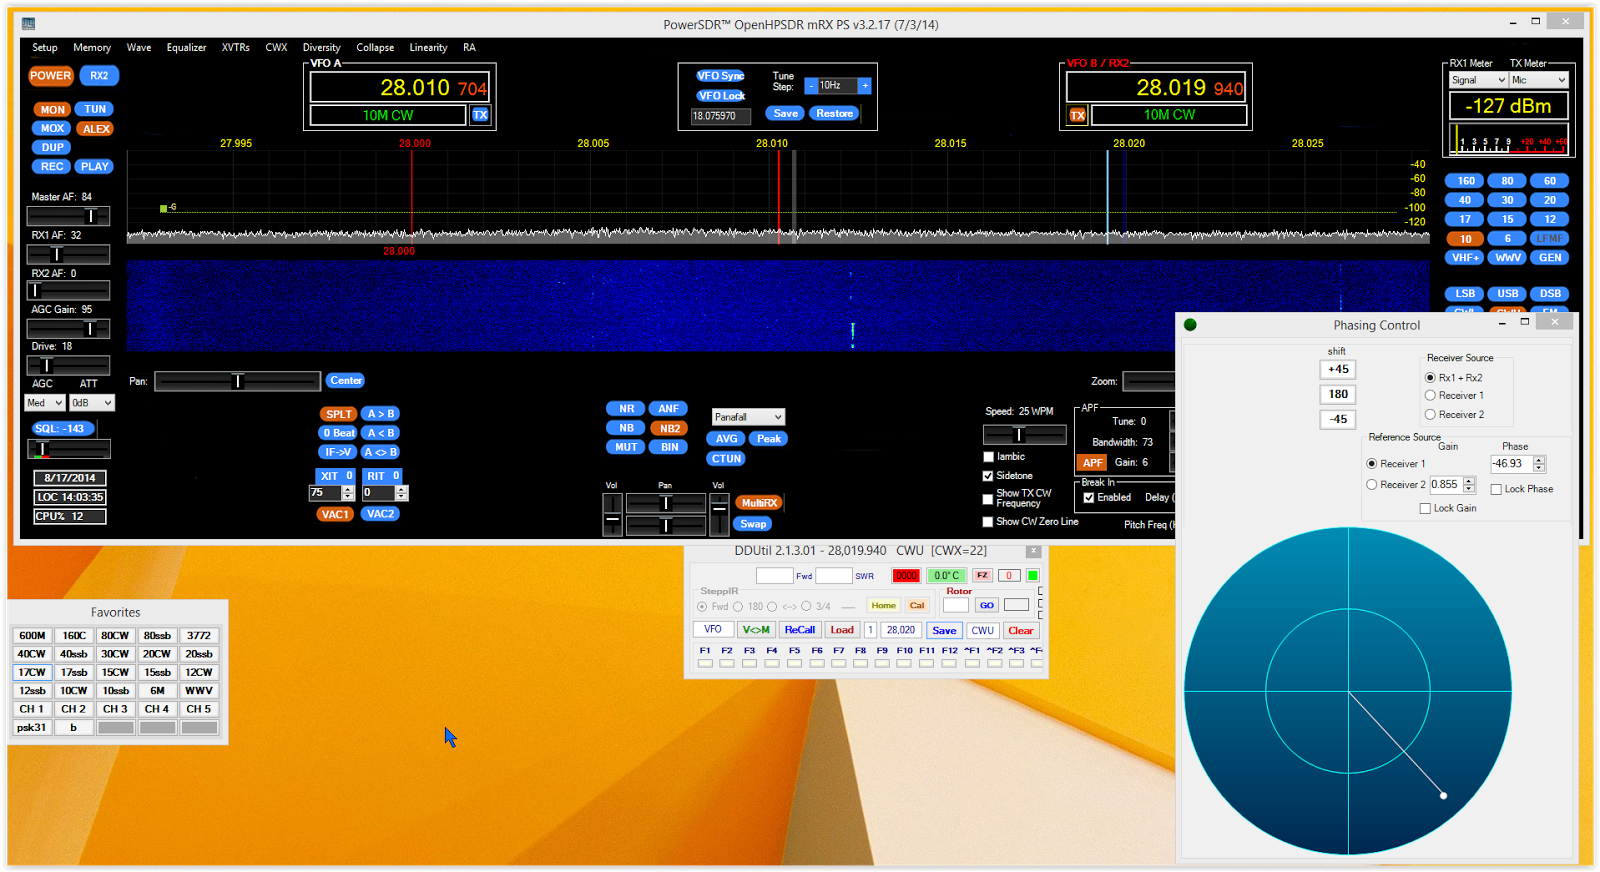Open the Diversity menu
The image size is (1600, 872).
[x=322, y=48]
